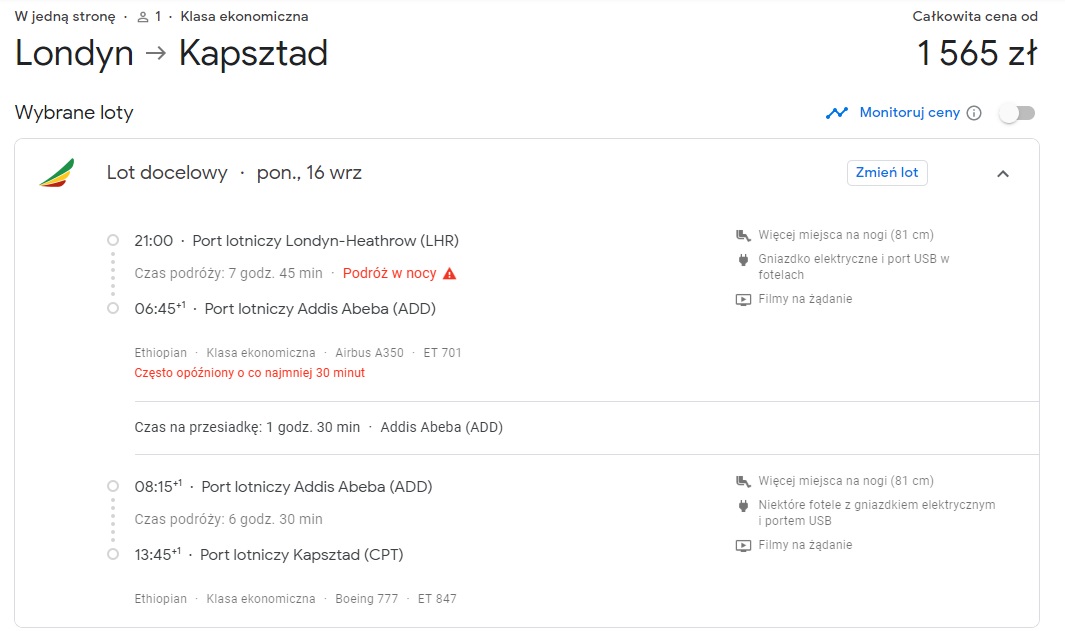The width and height of the screenshot is (1065, 631).
Task: Click the Ethiopian Airlines logo icon
Action: [57, 173]
